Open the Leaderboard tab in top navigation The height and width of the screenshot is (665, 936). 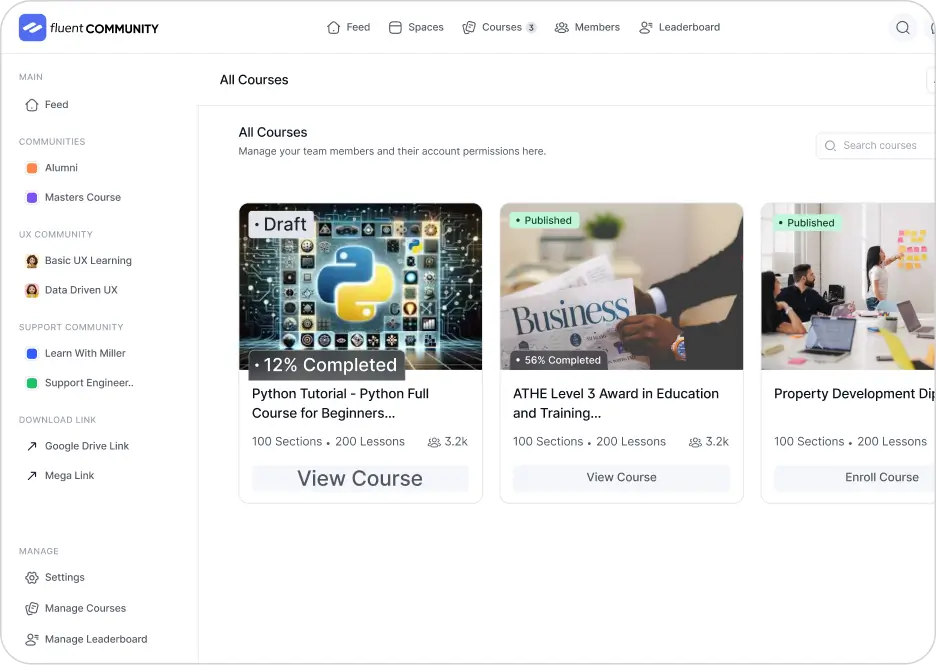(x=679, y=27)
